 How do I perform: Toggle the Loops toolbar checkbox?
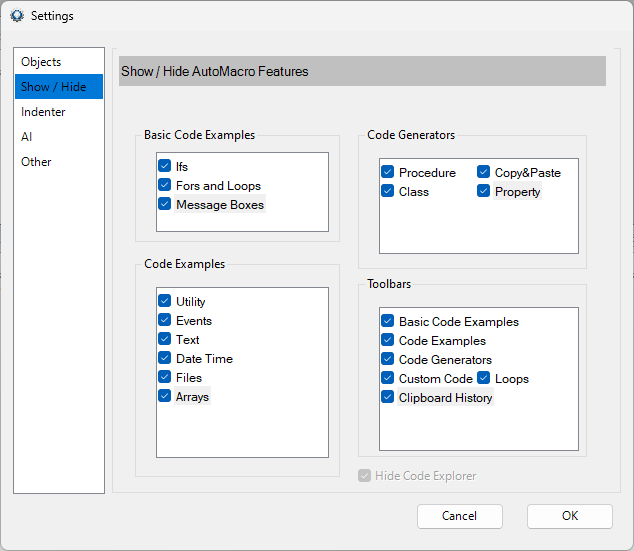point(483,378)
